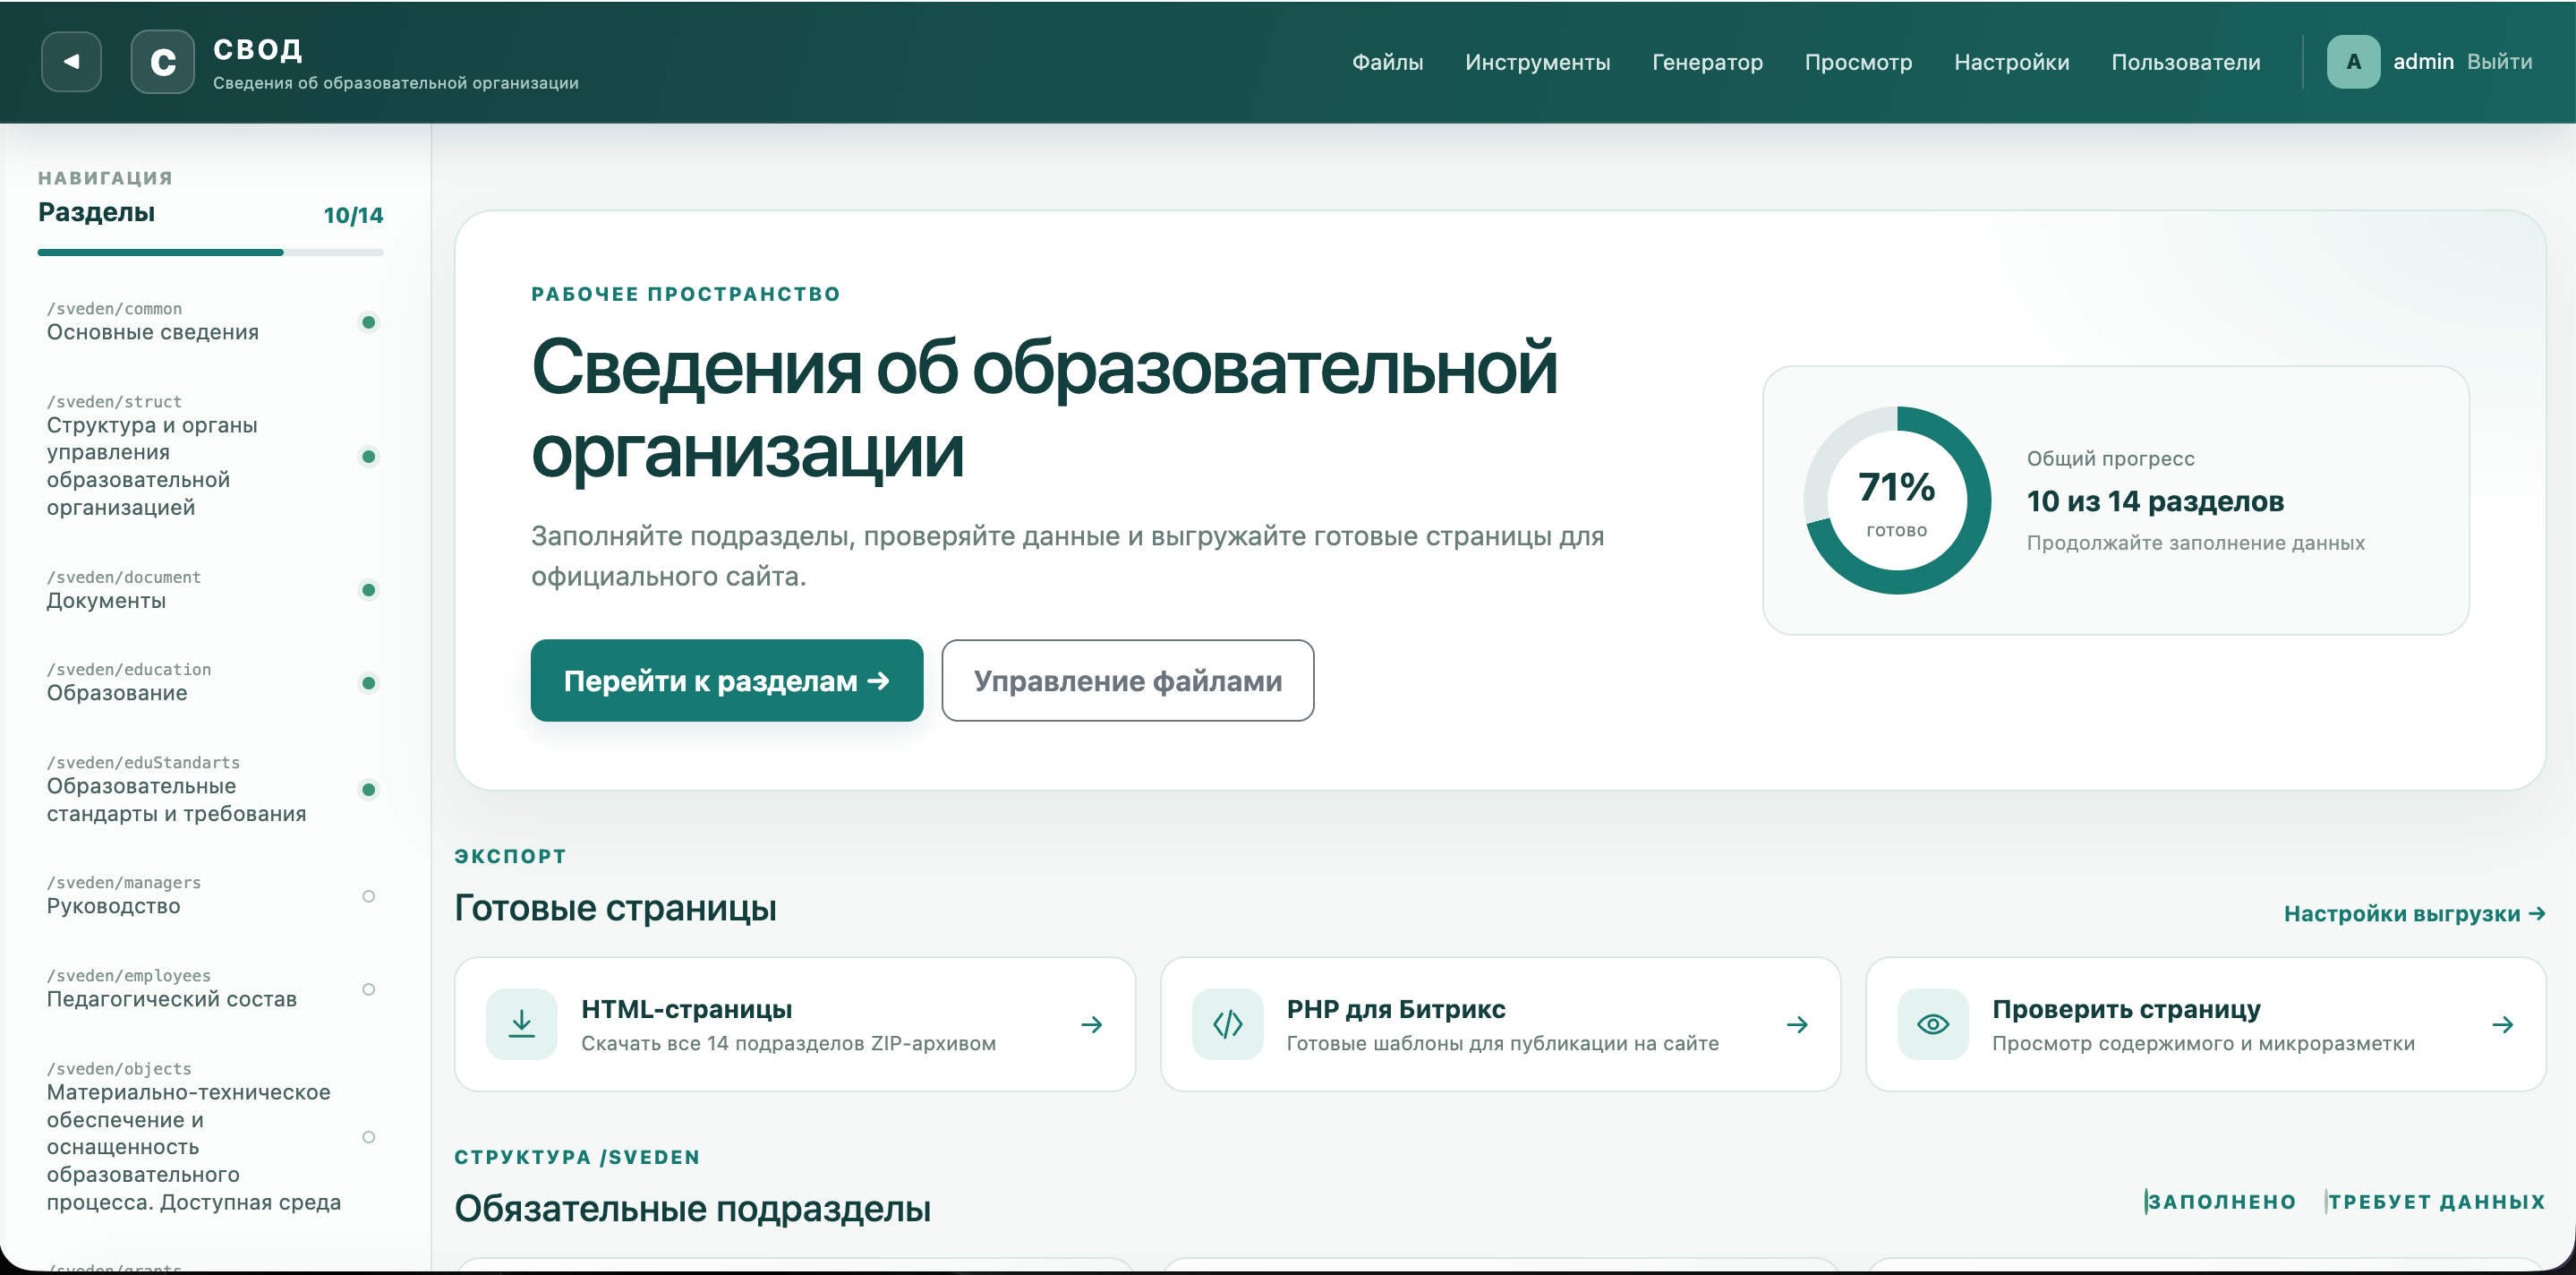Open Материально-техническое обеспечение section in sidebar
The width and height of the screenshot is (2576, 1275).
point(210,1137)
